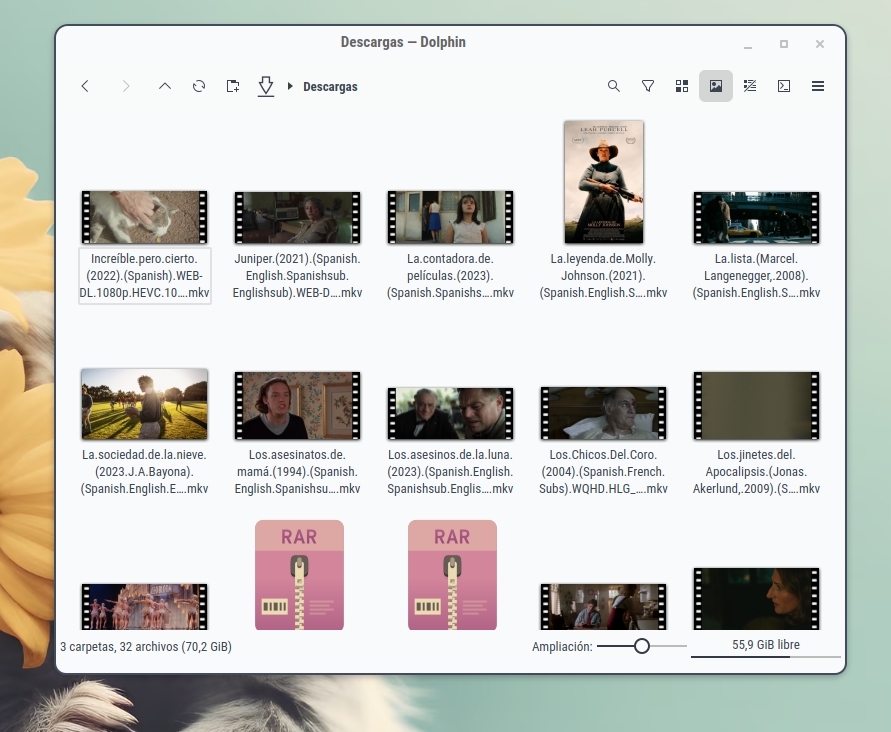Toggle thumbnail previews button
The image size is (891, 732).
point(716,87)
